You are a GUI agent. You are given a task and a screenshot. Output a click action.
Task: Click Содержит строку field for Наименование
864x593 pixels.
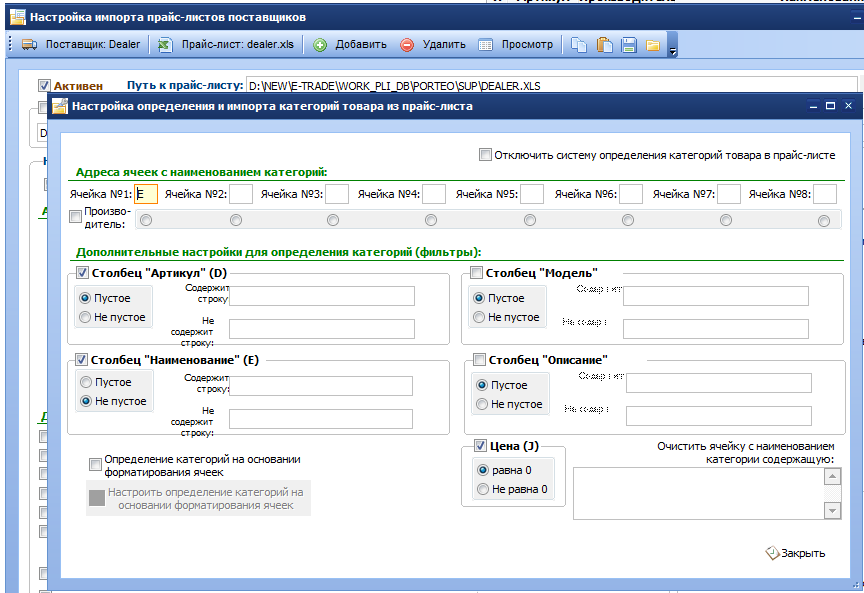click(321, 386)
